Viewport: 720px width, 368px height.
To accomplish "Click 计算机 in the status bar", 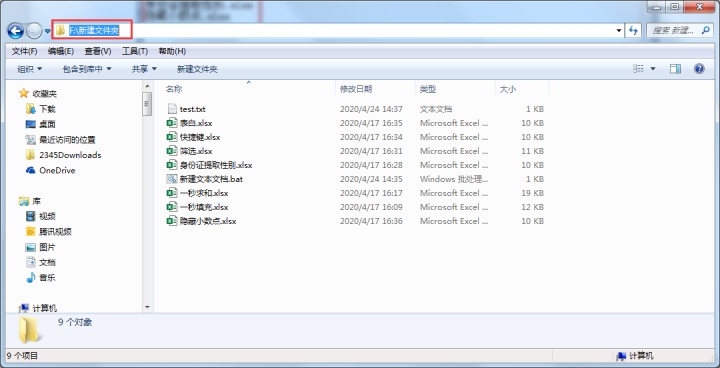I will [641, 356].
